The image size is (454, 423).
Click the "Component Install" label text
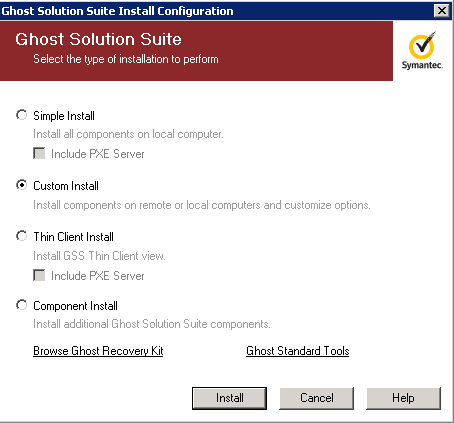pyautogui.click(x=75, y=306)
